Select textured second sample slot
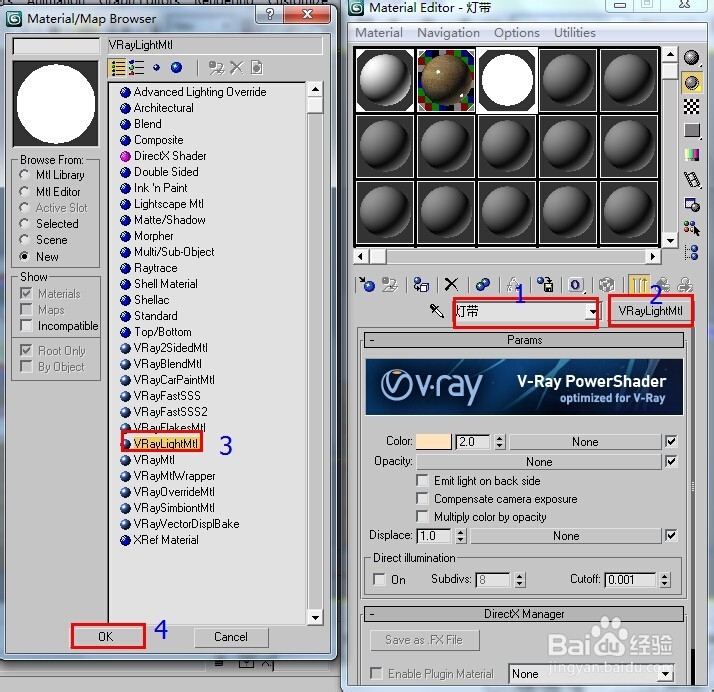 [446, 80]
